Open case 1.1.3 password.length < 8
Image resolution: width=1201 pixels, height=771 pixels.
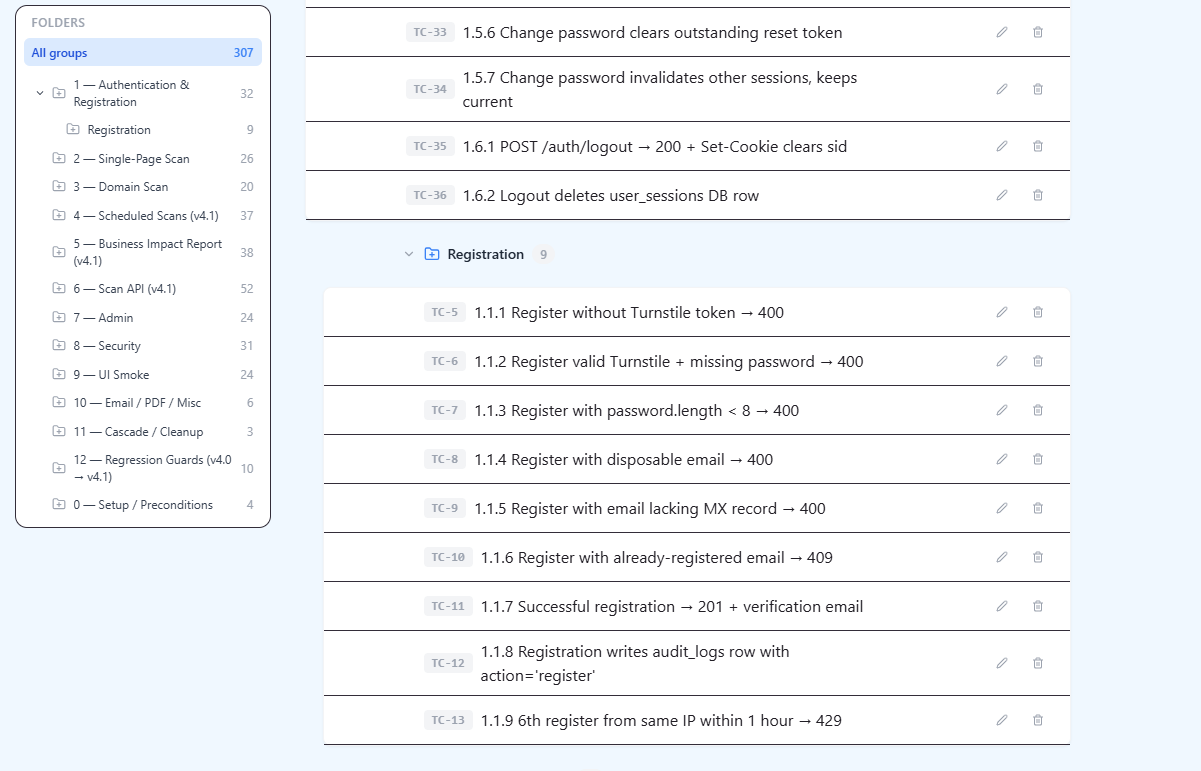(636, 410)
